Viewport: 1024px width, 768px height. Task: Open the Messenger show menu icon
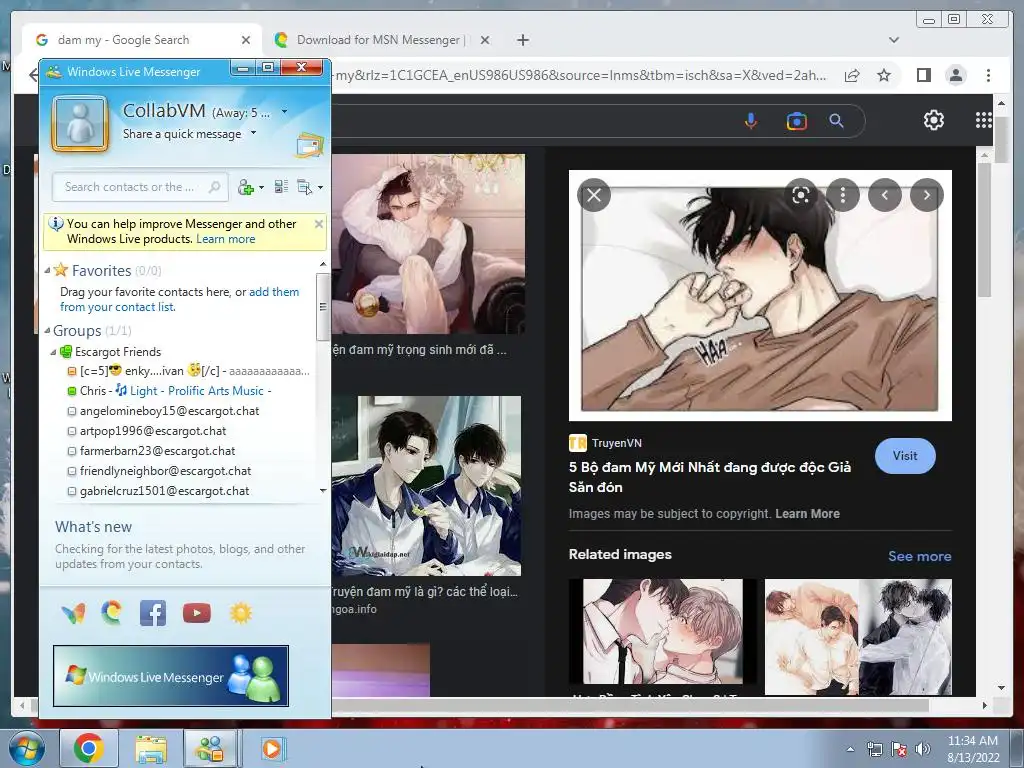[x=304, y=187]
